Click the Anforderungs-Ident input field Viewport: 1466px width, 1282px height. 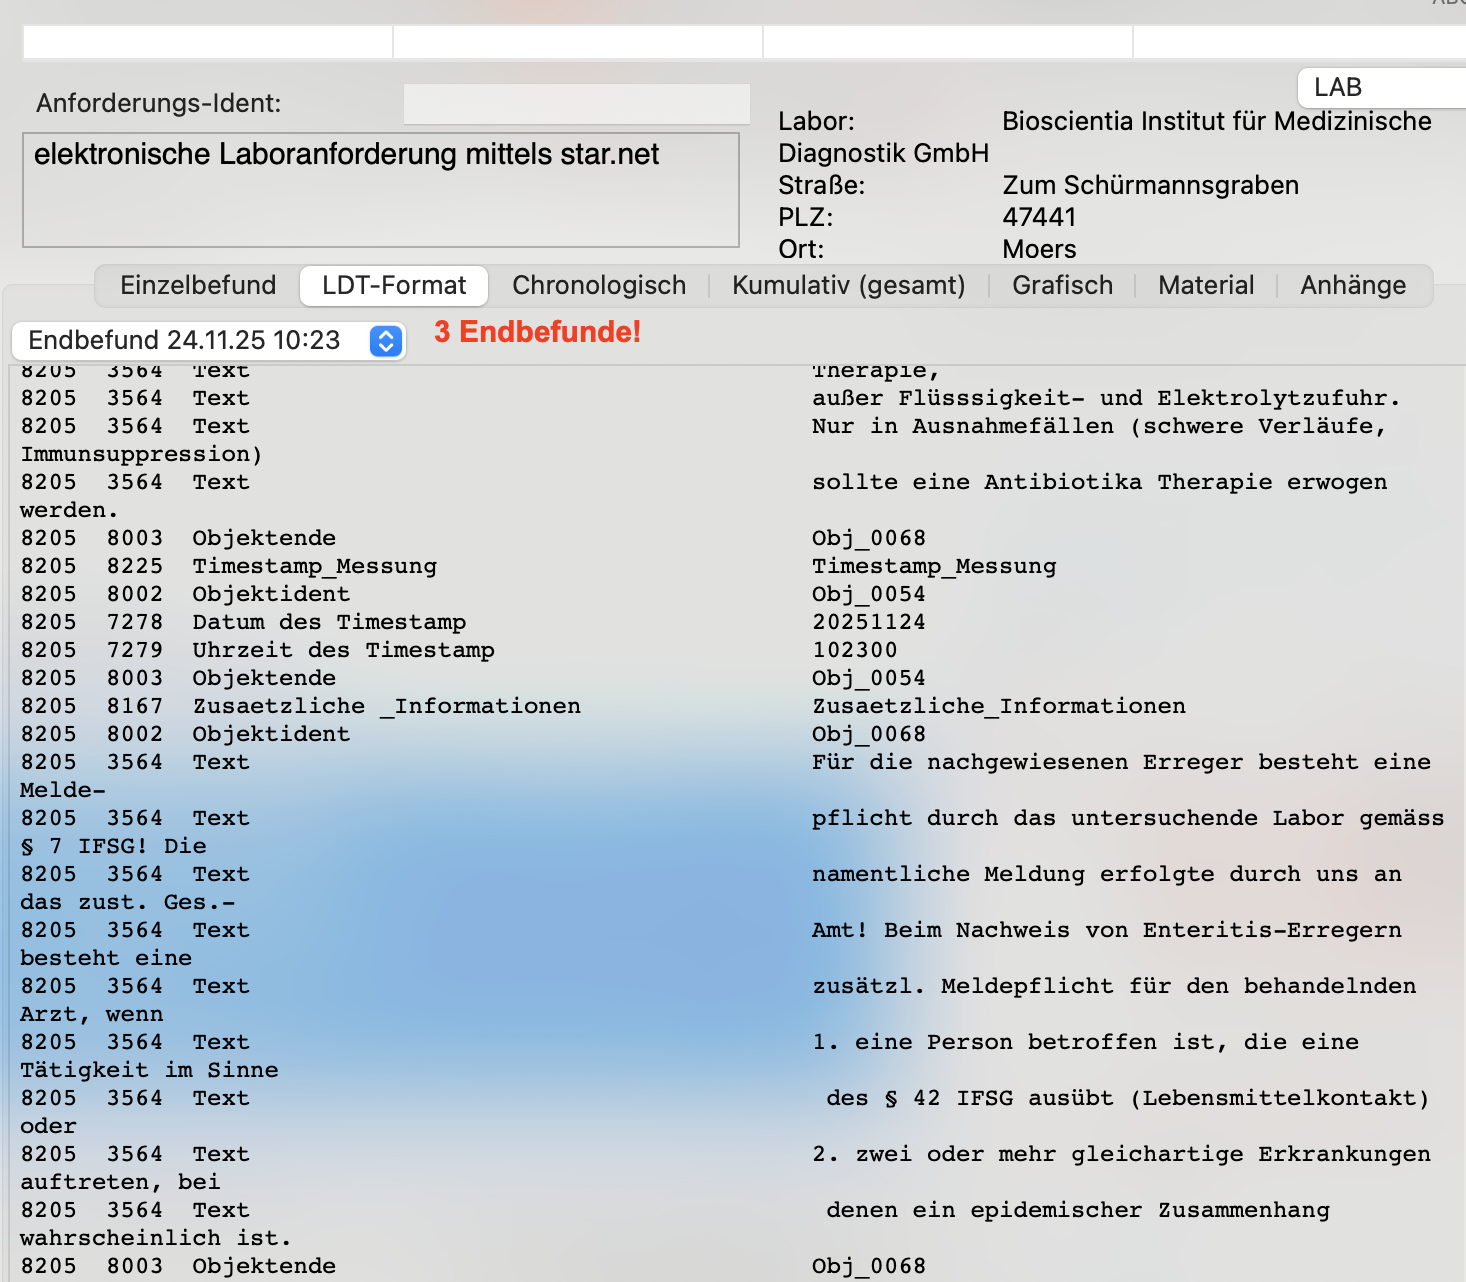[x=577, y=104]
